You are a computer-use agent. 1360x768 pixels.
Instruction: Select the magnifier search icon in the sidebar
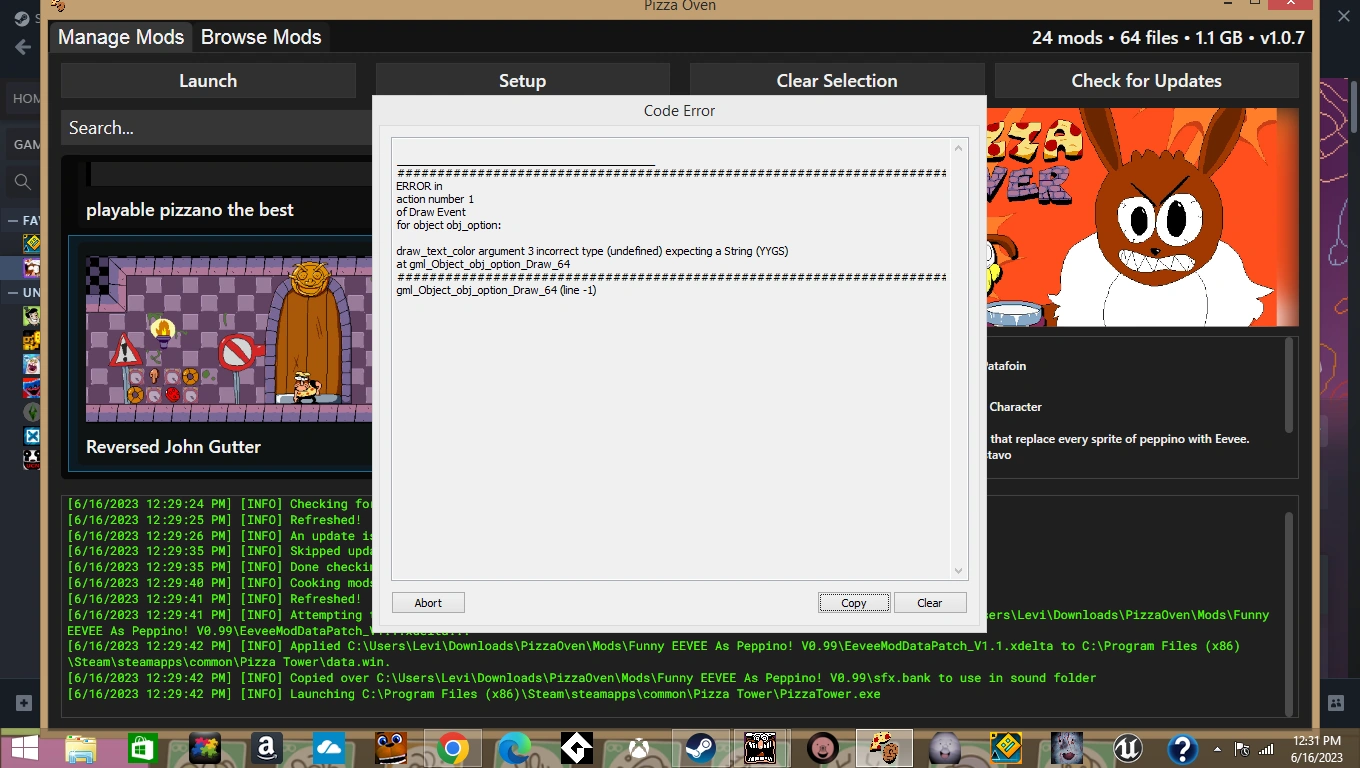22,182
